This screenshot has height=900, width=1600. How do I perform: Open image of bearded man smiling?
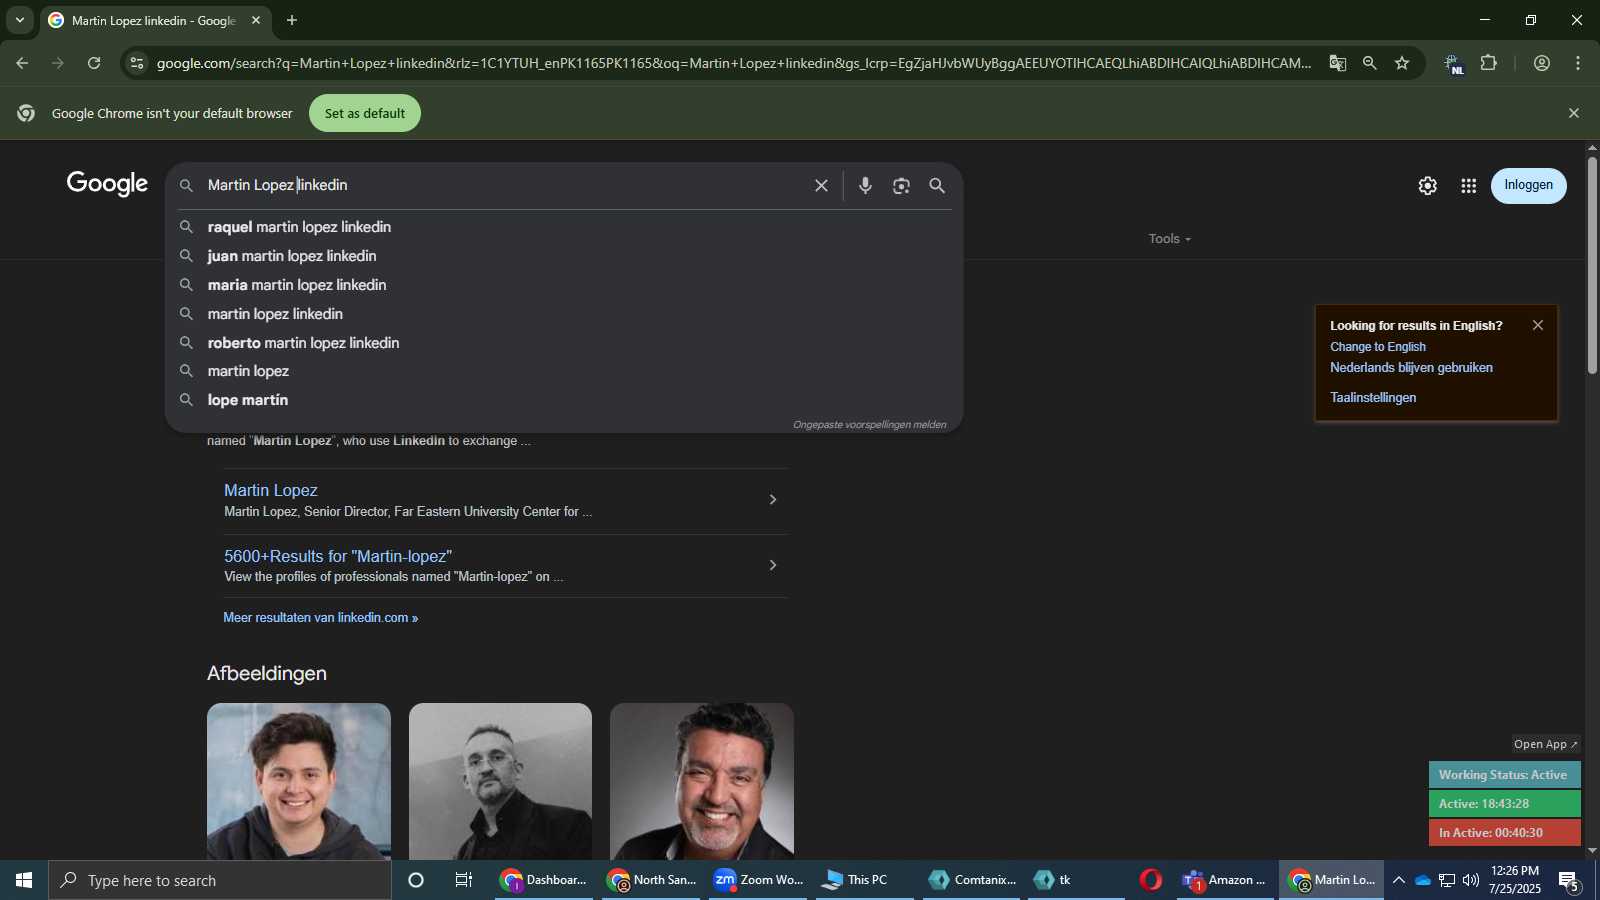point(702,781)
